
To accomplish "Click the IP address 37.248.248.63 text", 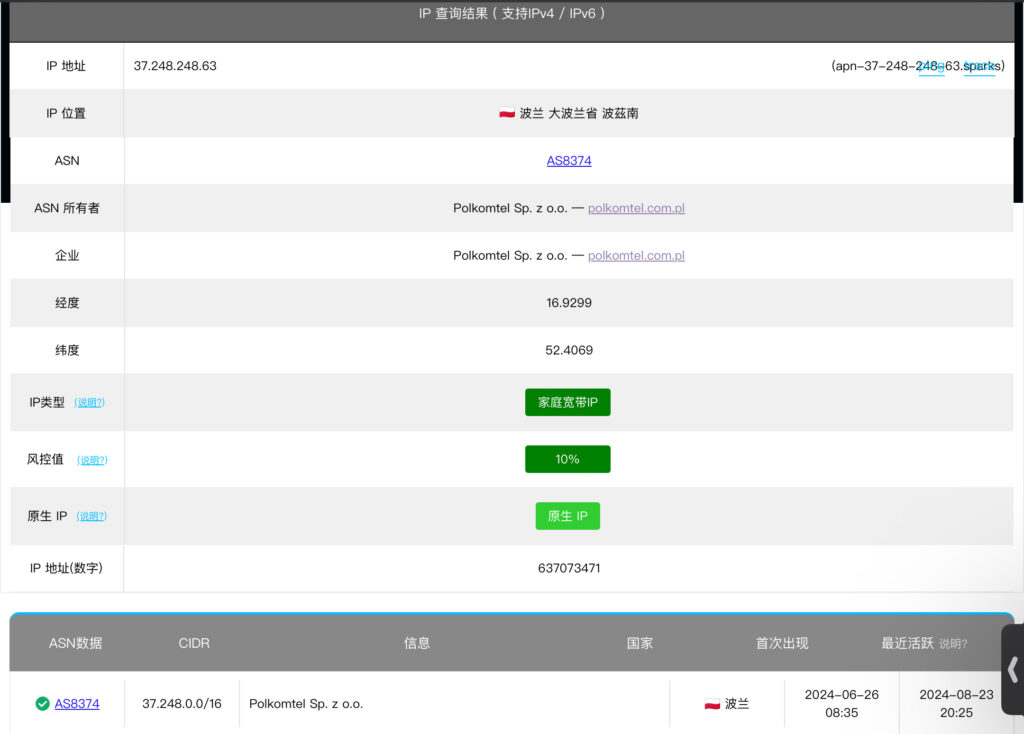I will (x=175, y=66).
